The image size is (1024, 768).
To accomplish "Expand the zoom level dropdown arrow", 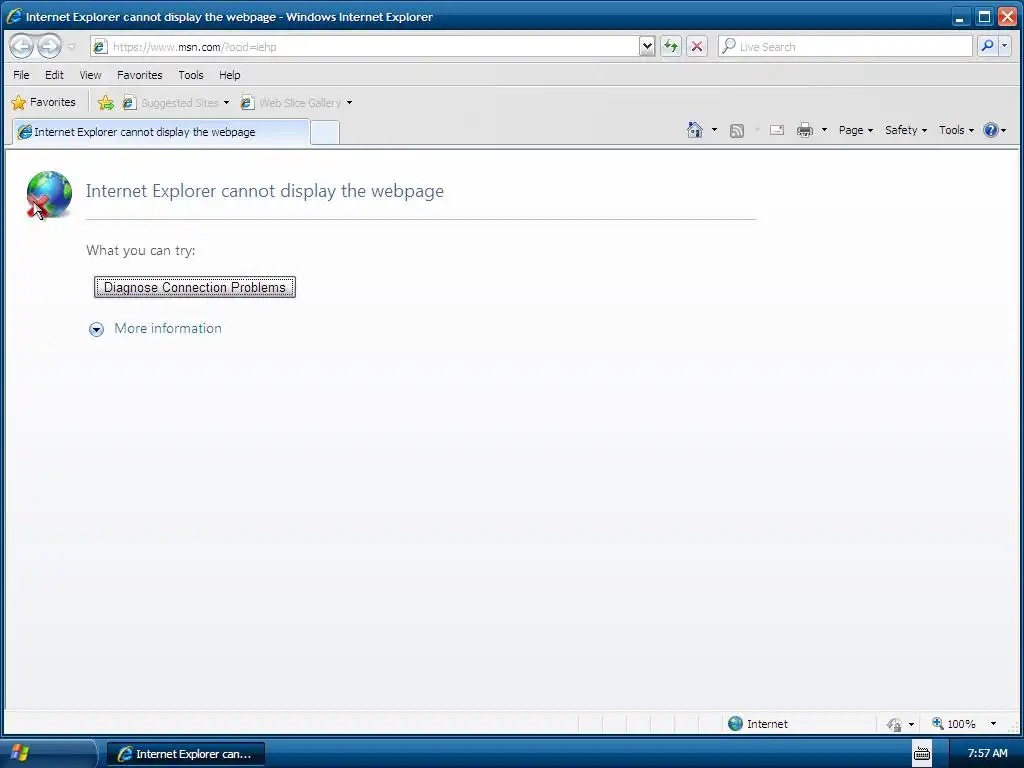I will 993,724.
